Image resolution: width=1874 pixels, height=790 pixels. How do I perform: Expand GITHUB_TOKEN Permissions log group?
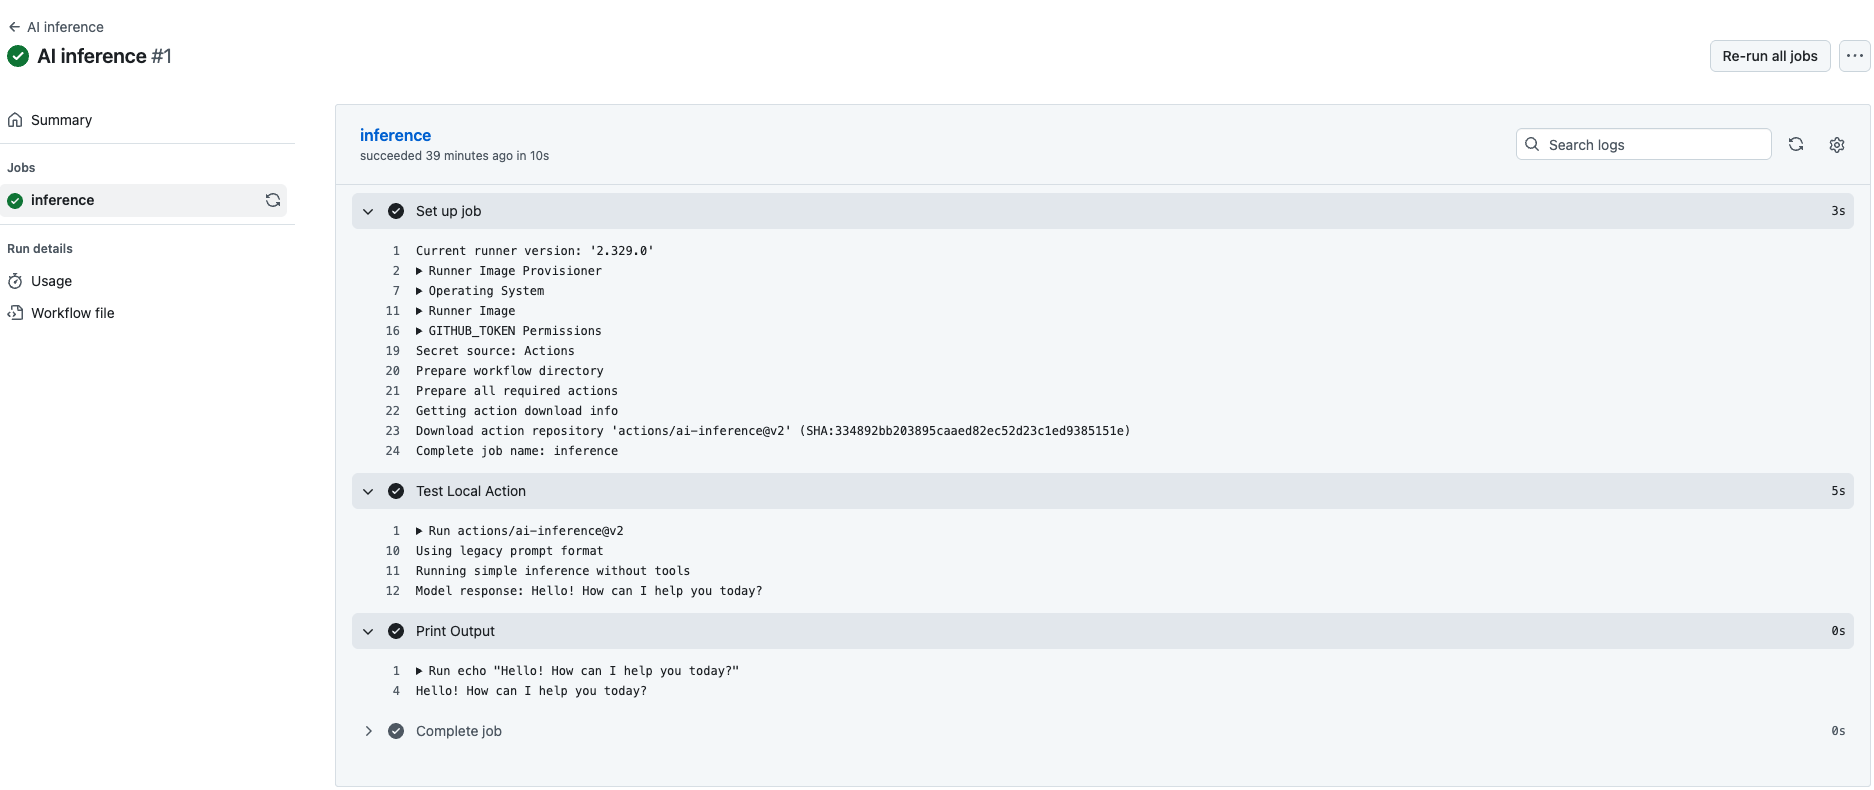click(419, 331)
